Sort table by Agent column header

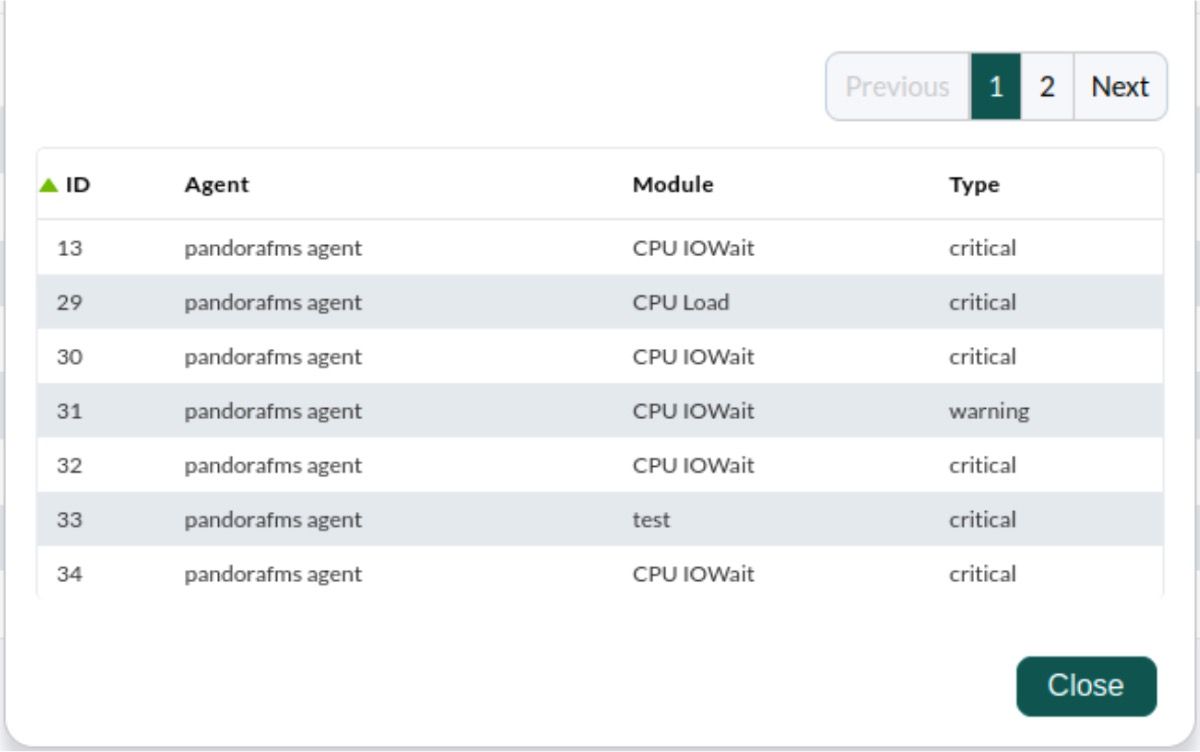coord(217,185)
